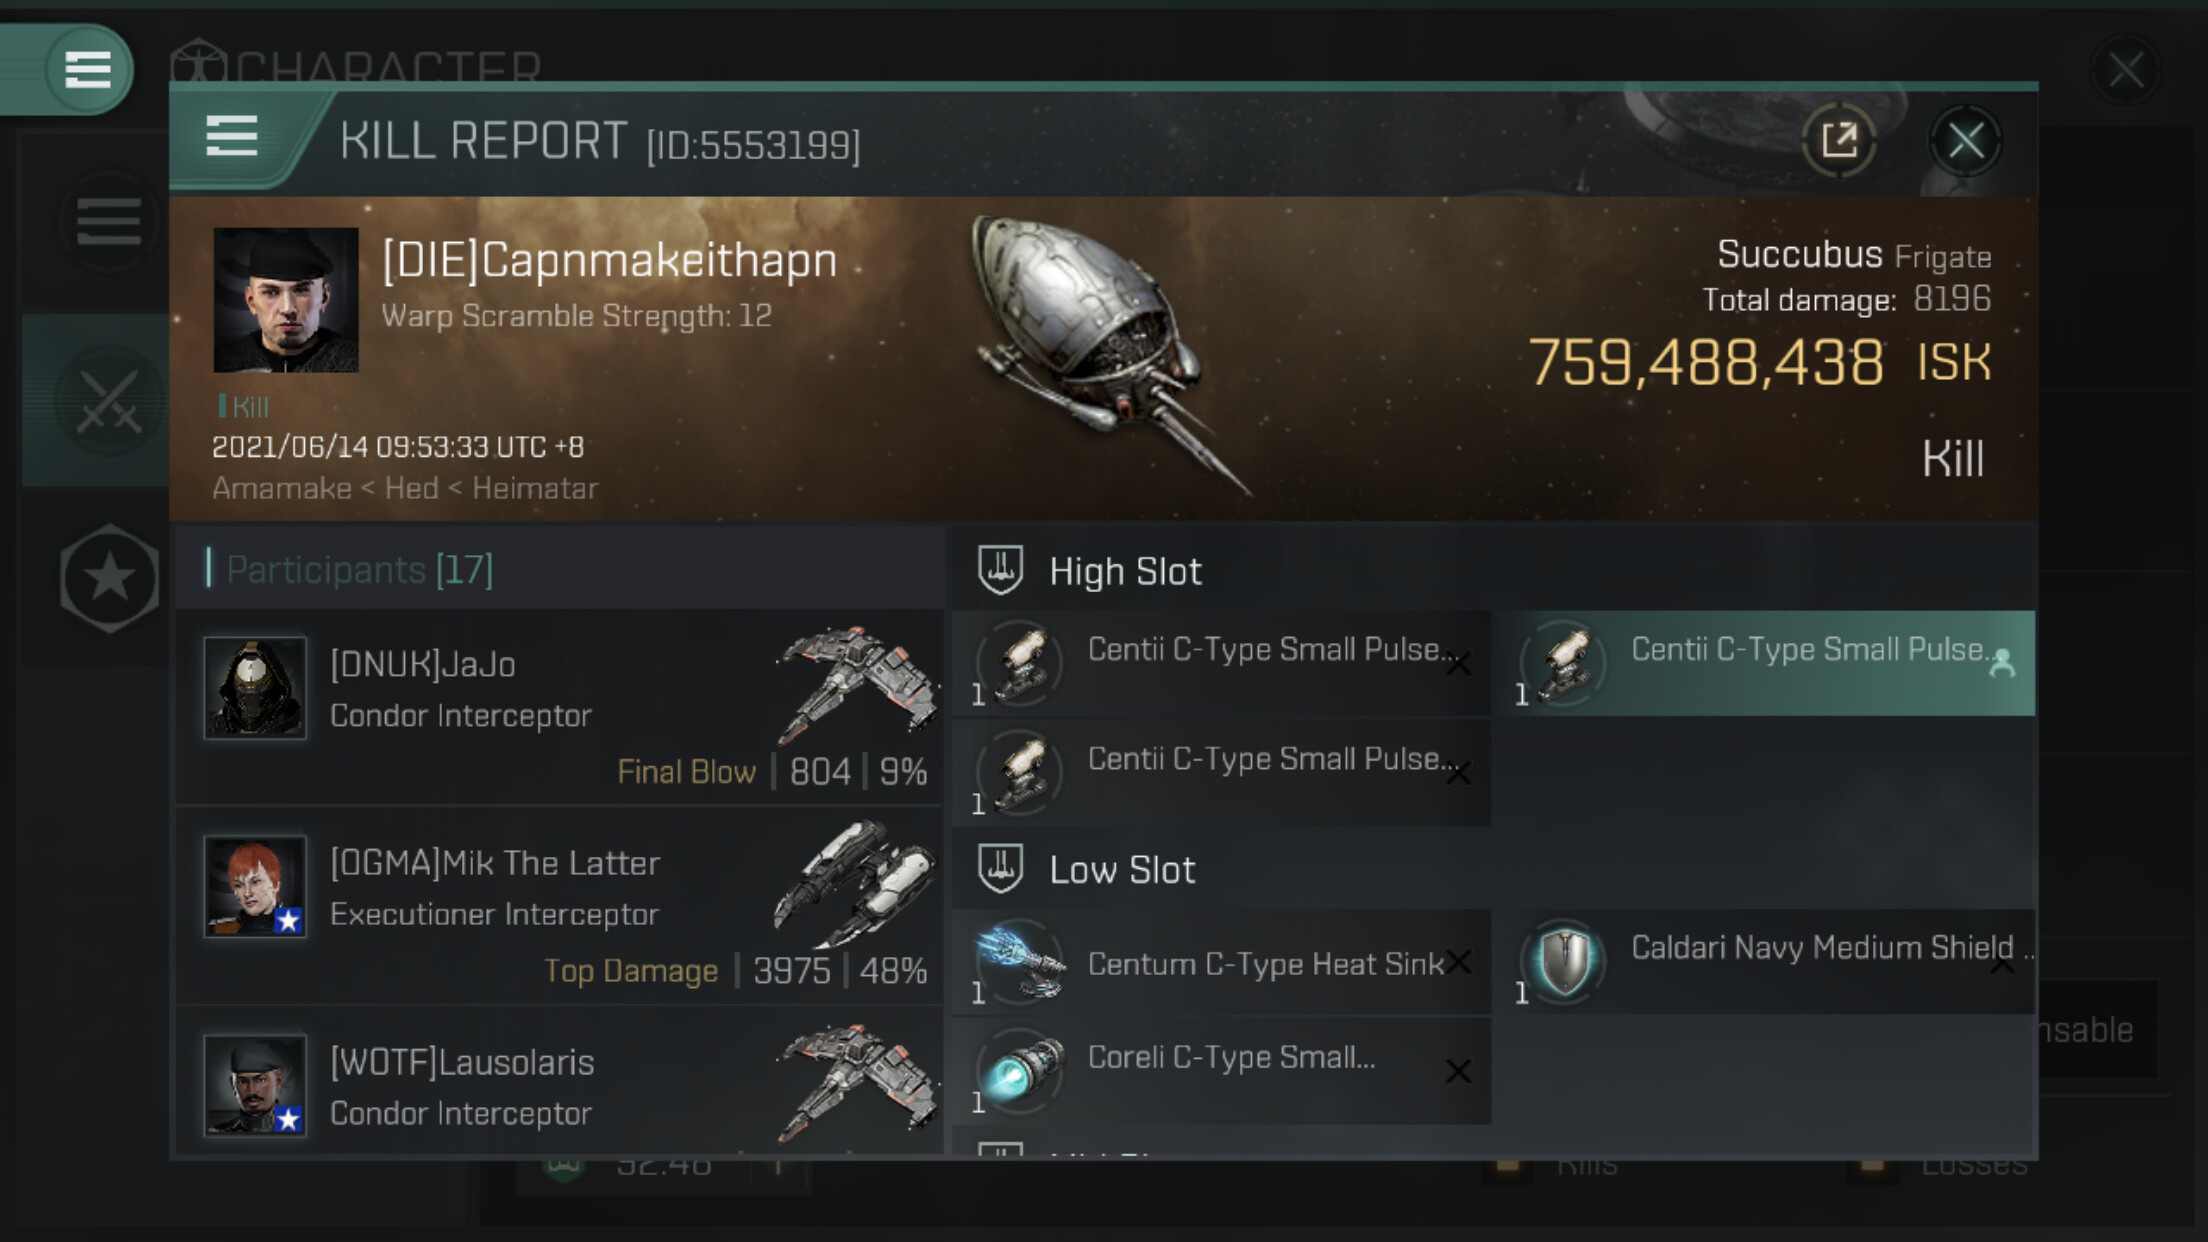Open the Kill Report hamburger menu
Screen dimensions: 2208x1242
[x=232, y=137]
